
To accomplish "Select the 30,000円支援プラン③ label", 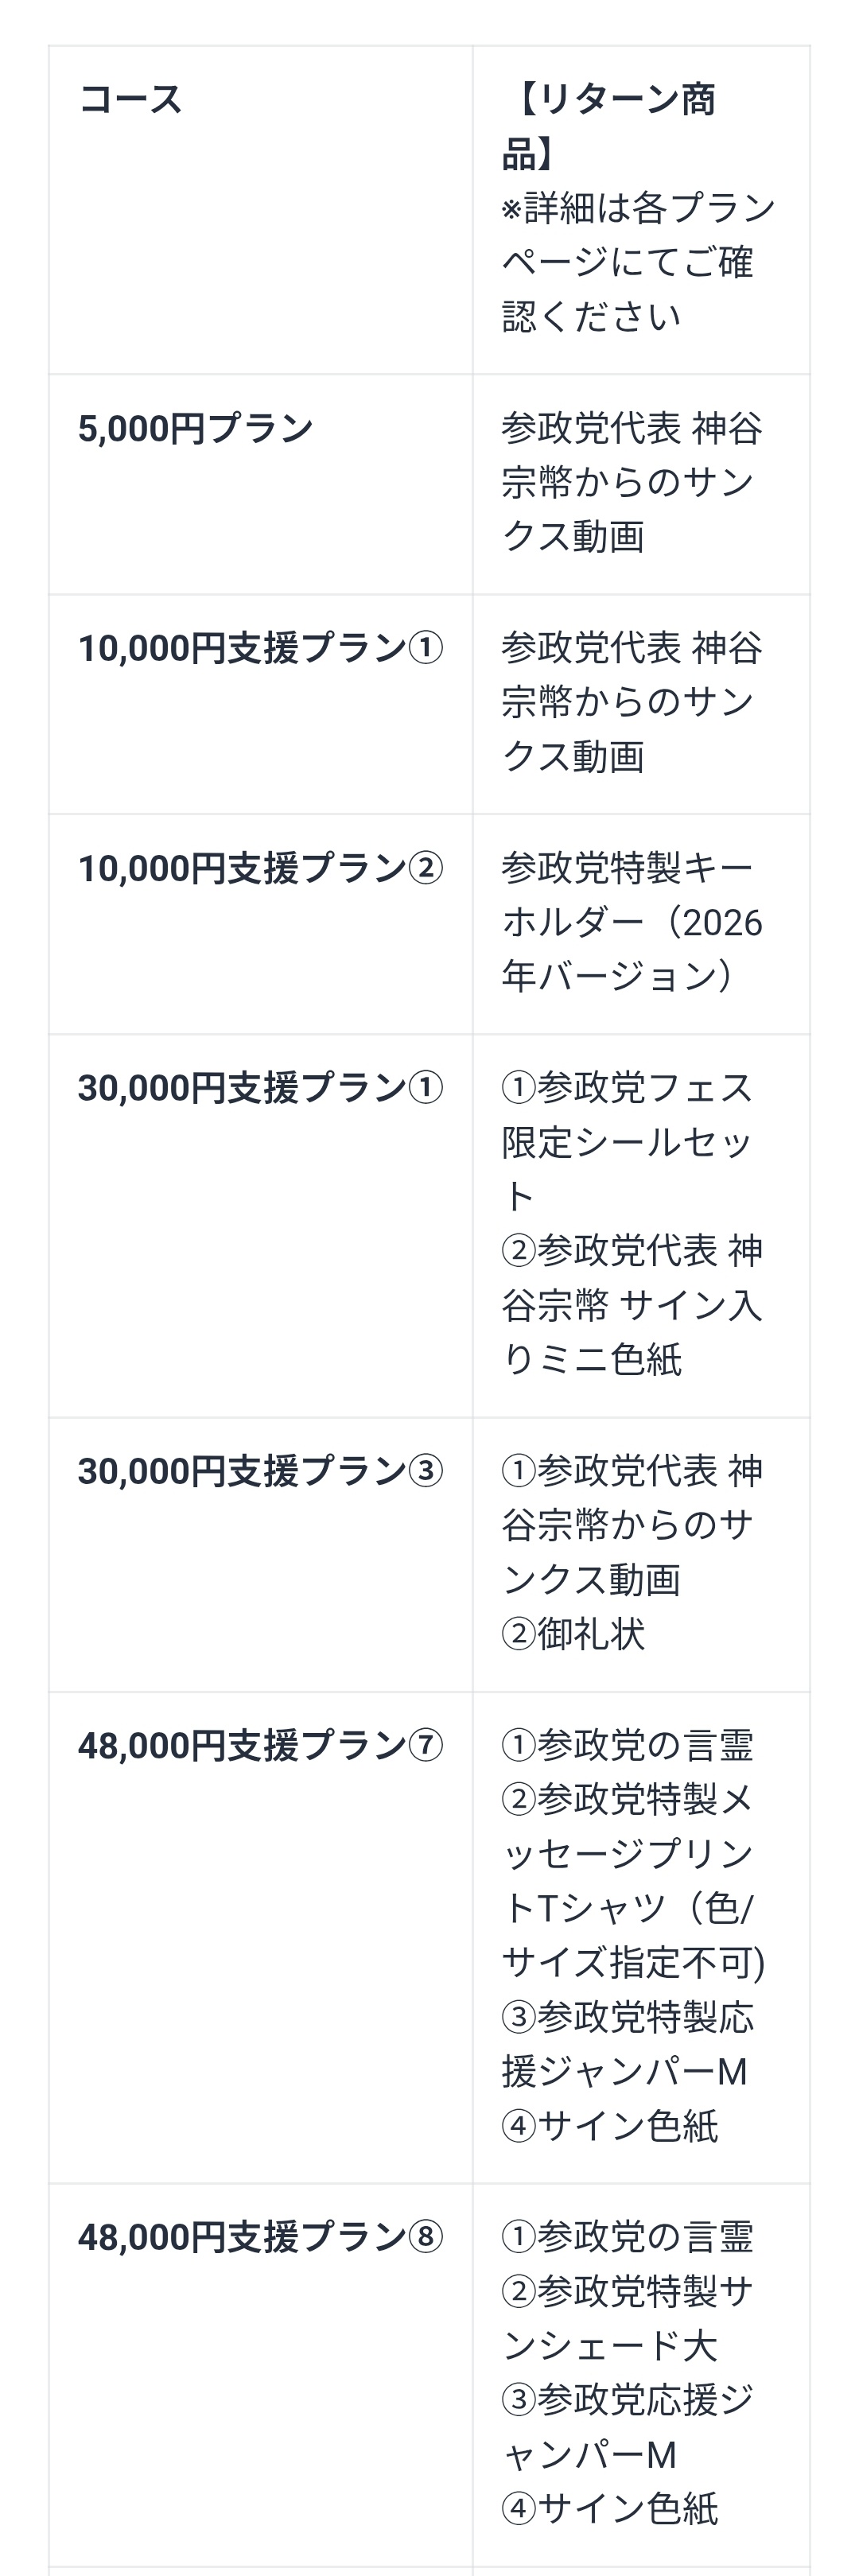I will pos(260,1471).
